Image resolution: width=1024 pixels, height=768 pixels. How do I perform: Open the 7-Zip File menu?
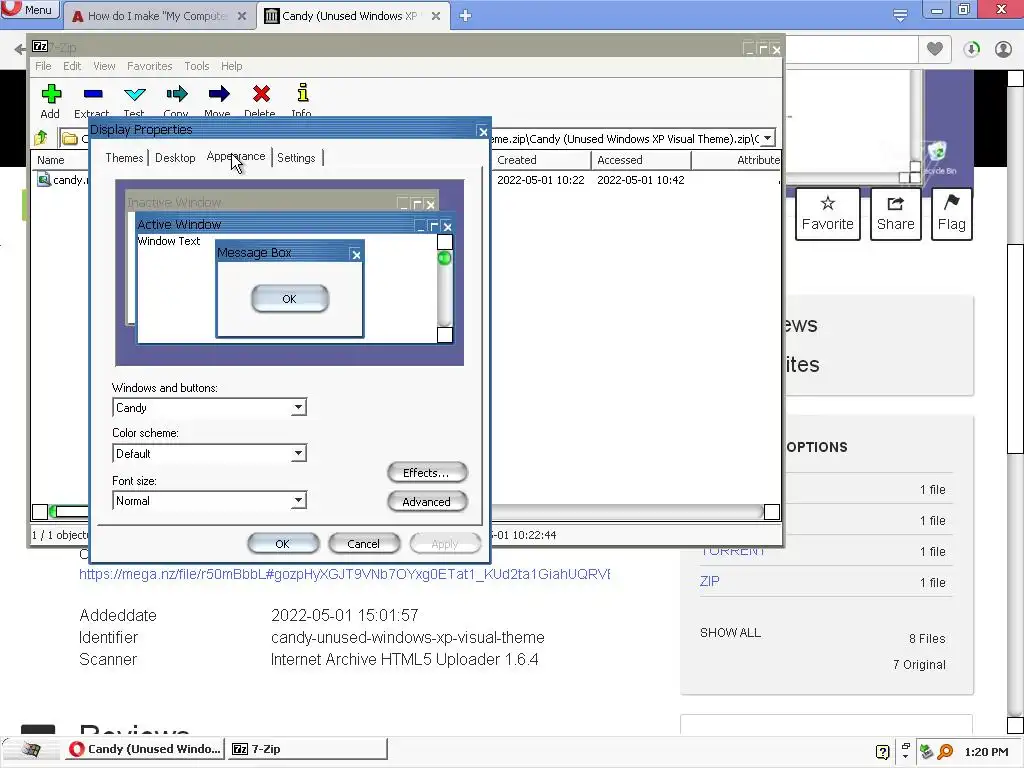(x=43, y=66)
